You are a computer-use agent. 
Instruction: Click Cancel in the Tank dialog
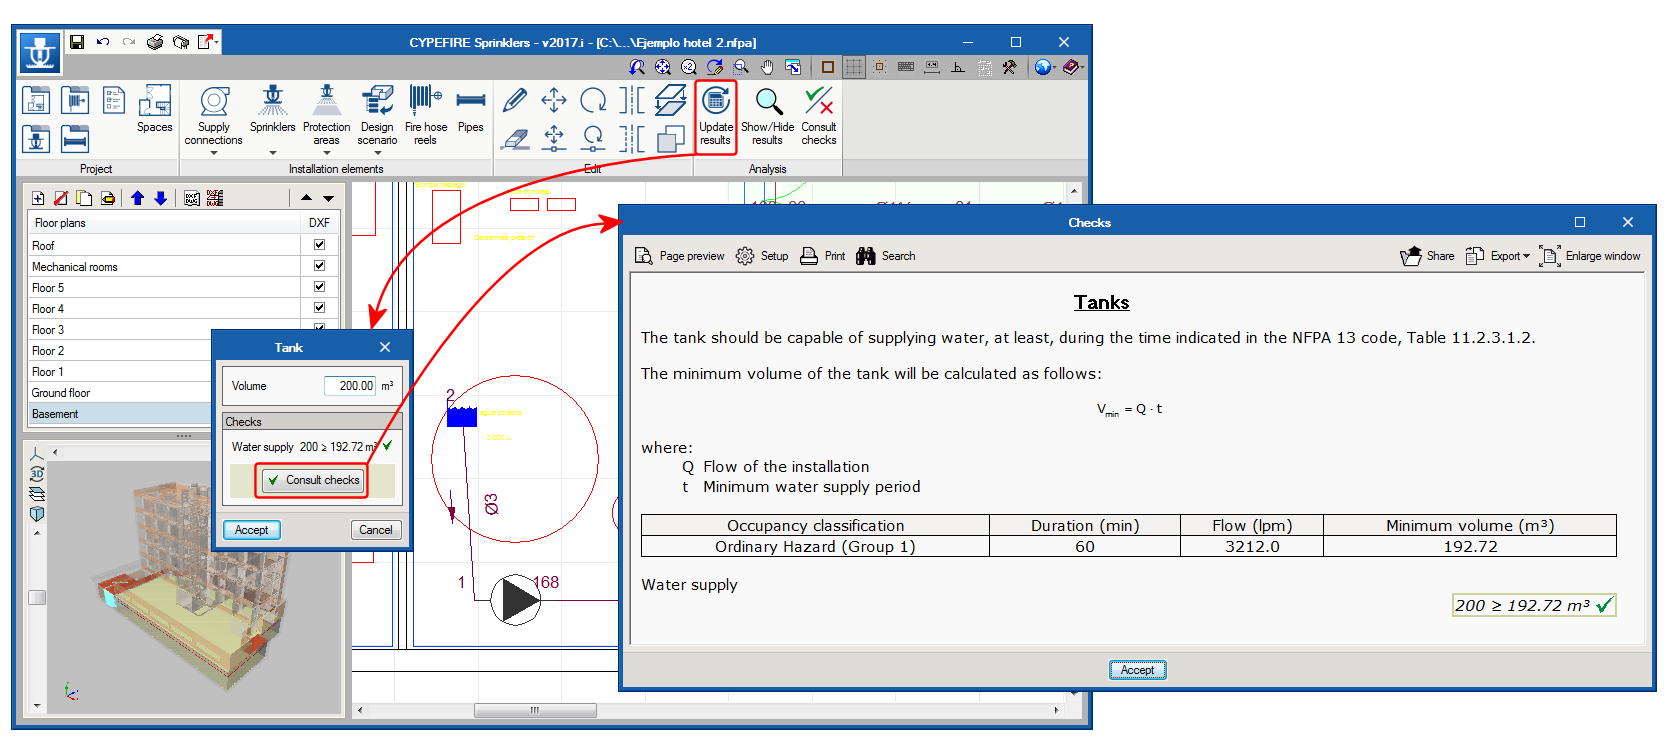click(x=375, y=530)
